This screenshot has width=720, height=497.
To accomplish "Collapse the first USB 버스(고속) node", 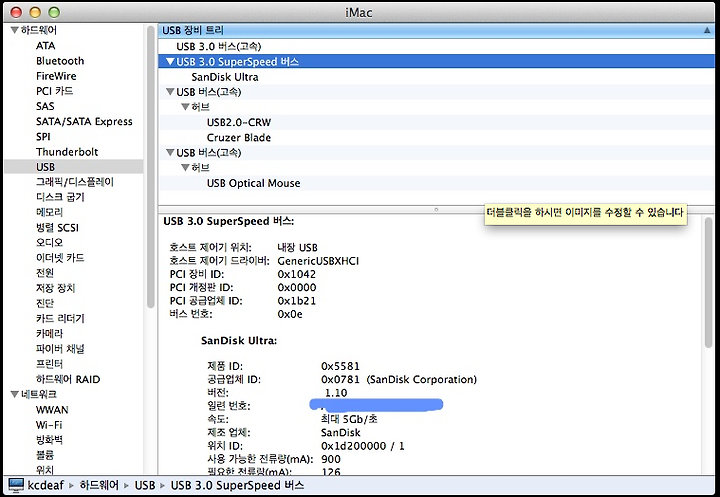I will pos(170,92).
